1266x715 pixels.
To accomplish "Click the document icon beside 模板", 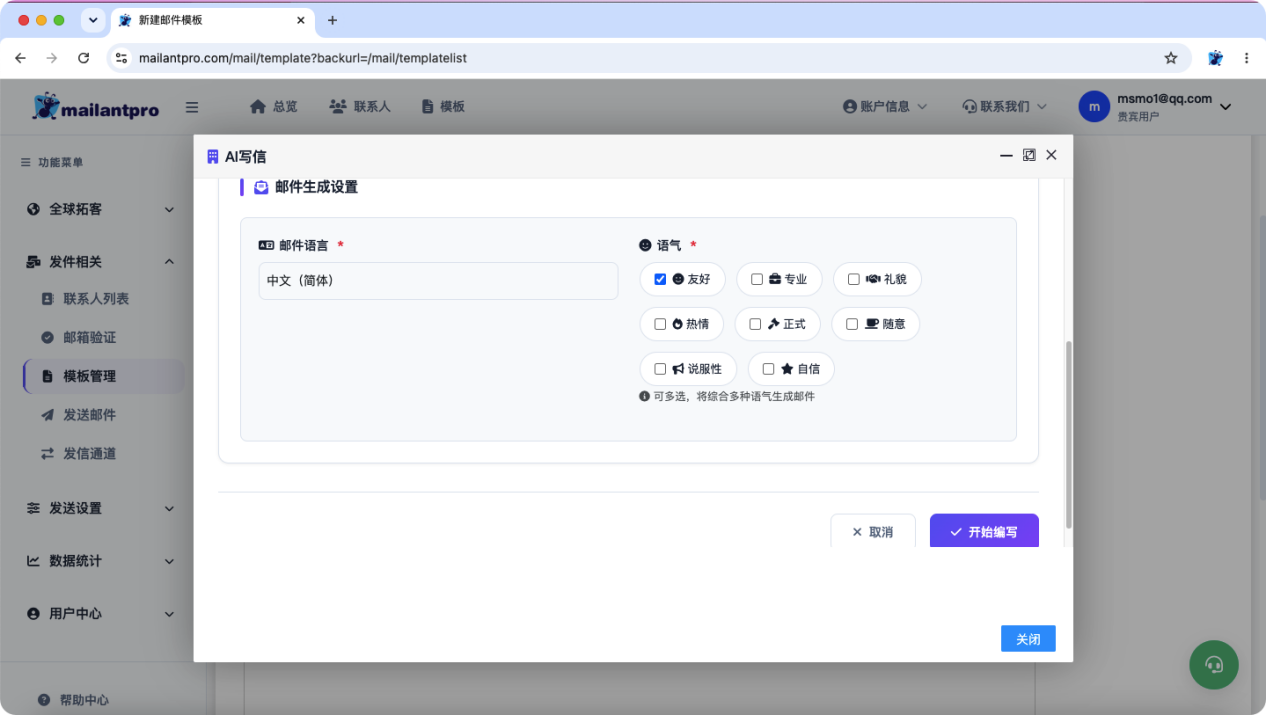I will [428, 106].
